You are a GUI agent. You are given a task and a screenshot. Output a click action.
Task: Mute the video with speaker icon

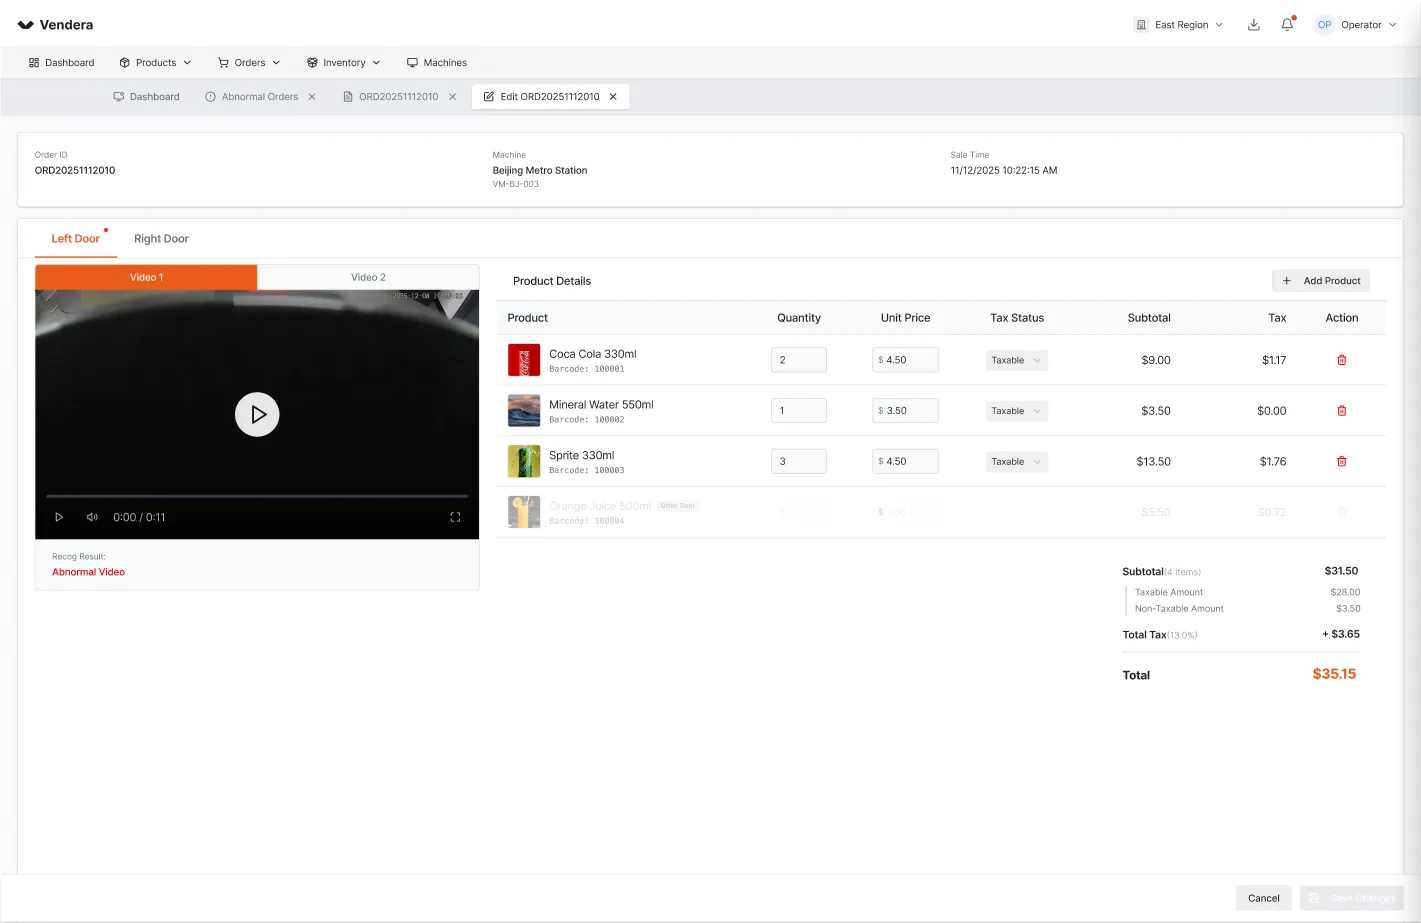point(92,517)
